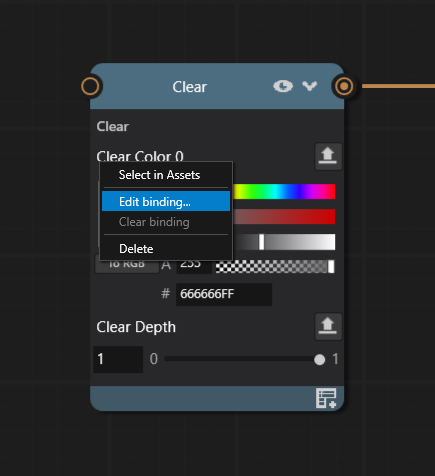Image resolution: width=435 pixels, height=476 pixels.
Task: Click the orange output connection wire
Action: (398, 86)
